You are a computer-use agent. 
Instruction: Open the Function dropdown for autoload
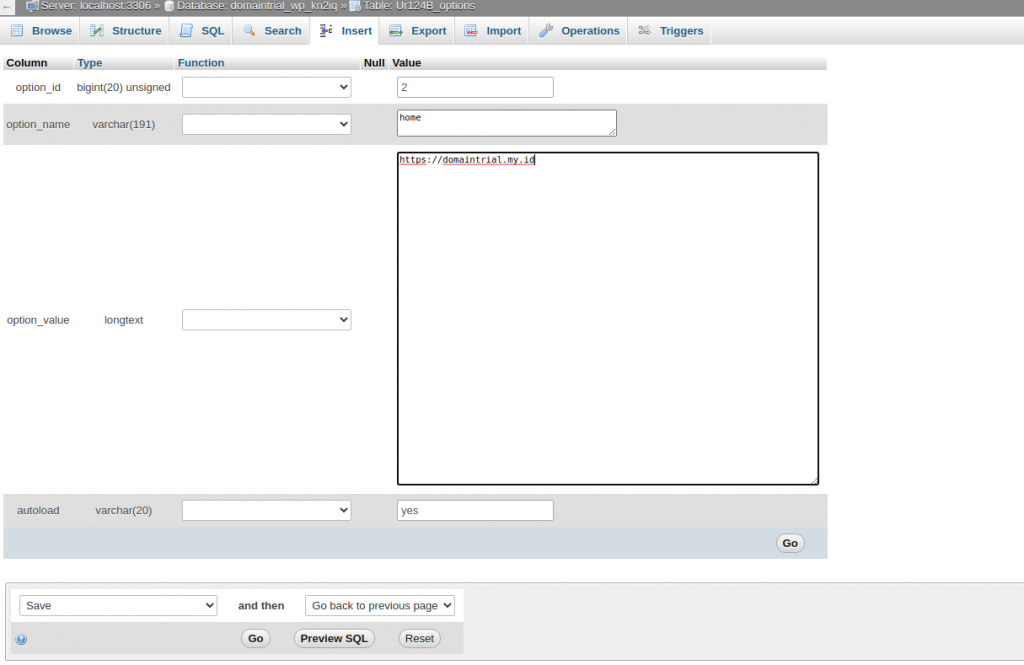coord(266,511)
